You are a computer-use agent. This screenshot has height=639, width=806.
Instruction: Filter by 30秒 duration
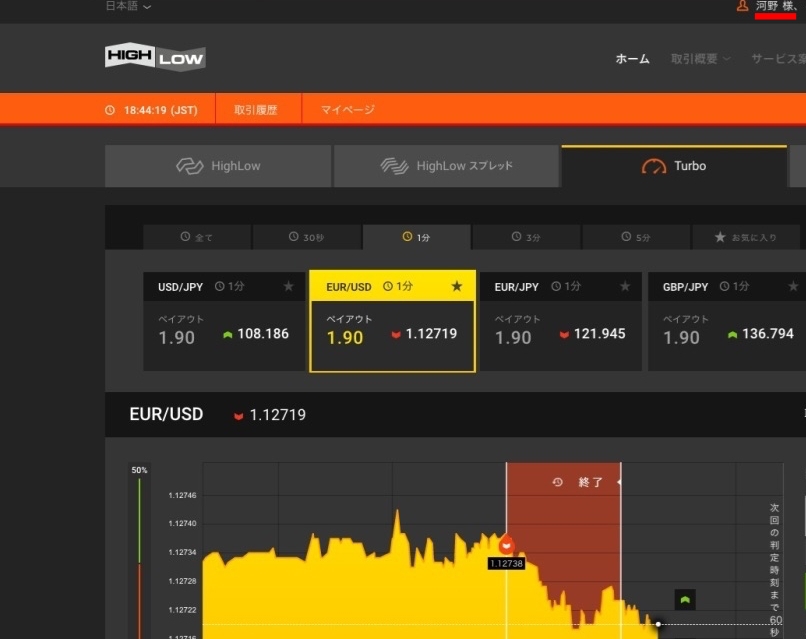tap(306, 237)
